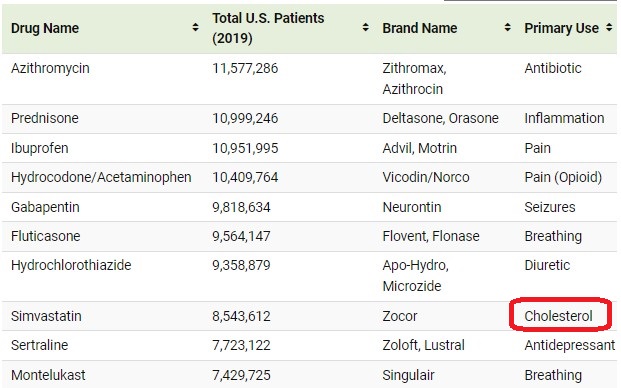Click the Primary Use column header
Viewport: 621px width, 388px height.
(561, 28)
